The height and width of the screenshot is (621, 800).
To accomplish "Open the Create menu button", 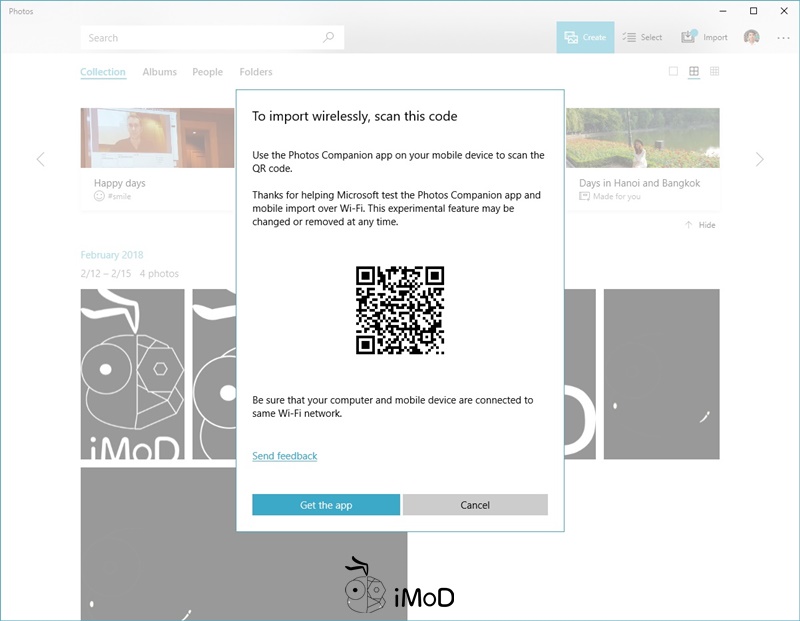I will pos(585,37).
